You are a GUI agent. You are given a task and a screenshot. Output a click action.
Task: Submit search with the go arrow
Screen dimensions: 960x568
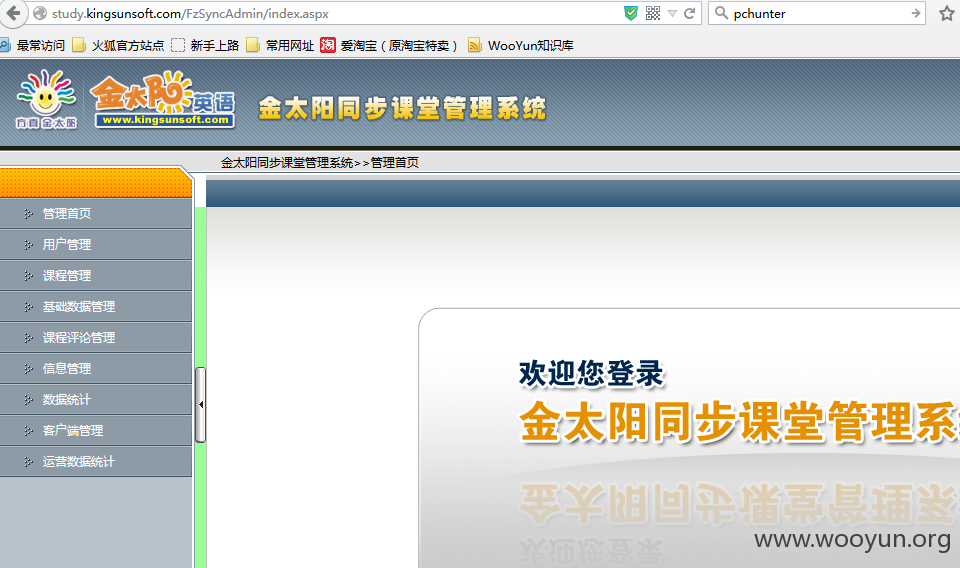[915, 13]
